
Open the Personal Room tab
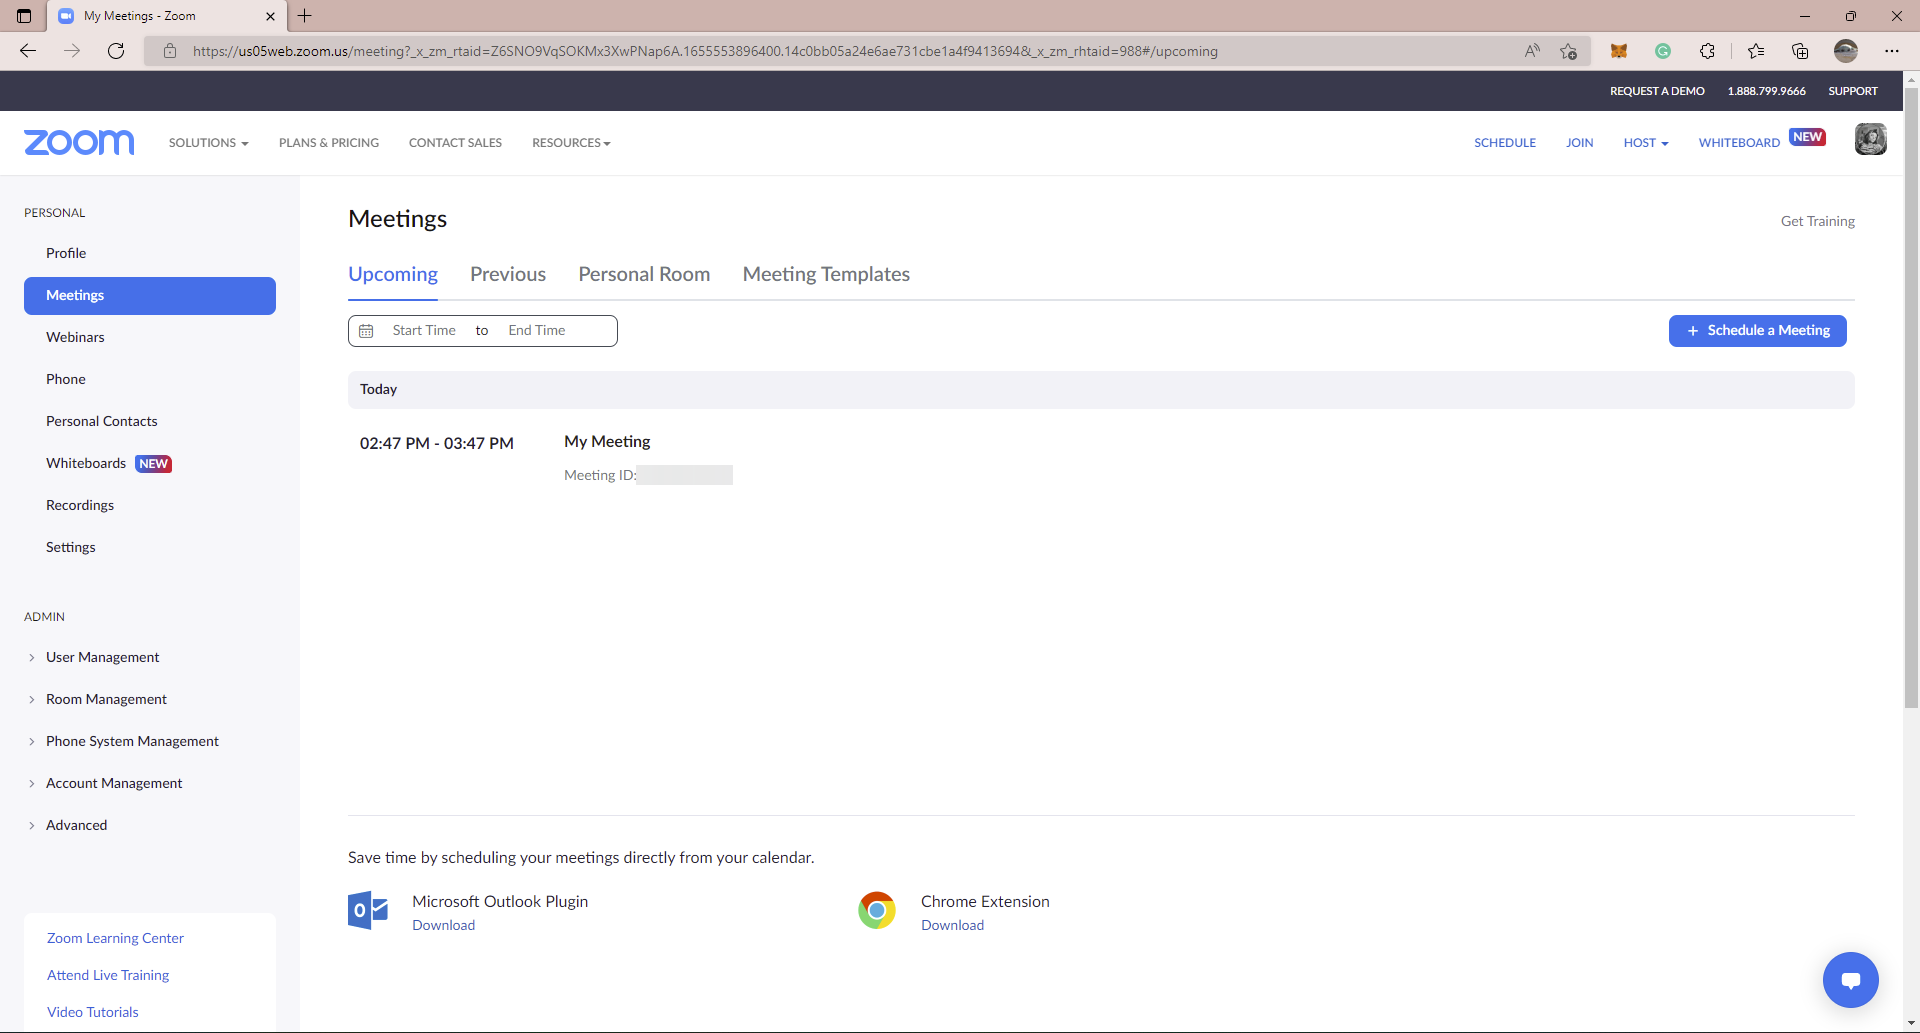click(x=644, y=274)
